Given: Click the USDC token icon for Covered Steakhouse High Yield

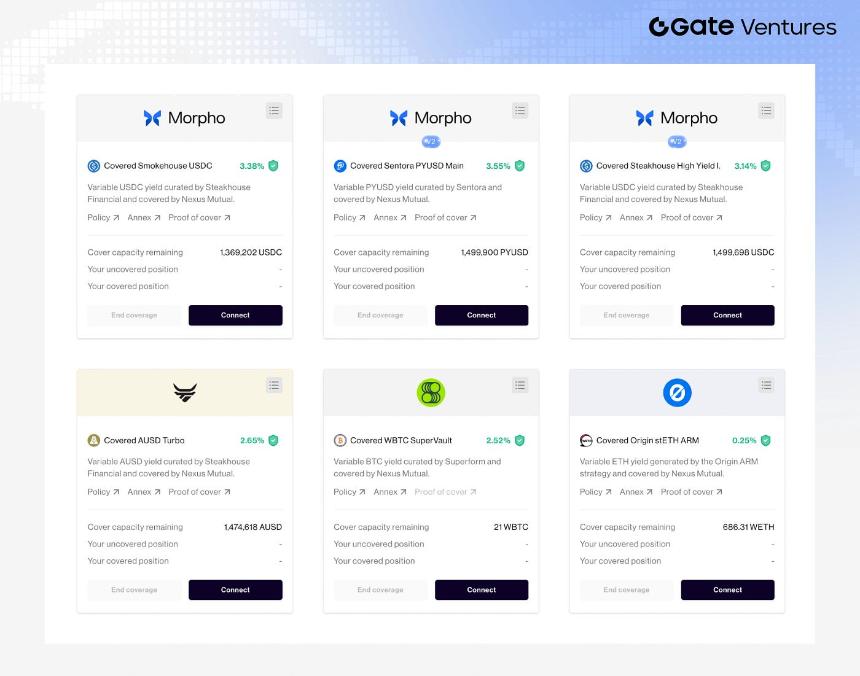Looking at the screenshot, I should click(x=586, y=166).
